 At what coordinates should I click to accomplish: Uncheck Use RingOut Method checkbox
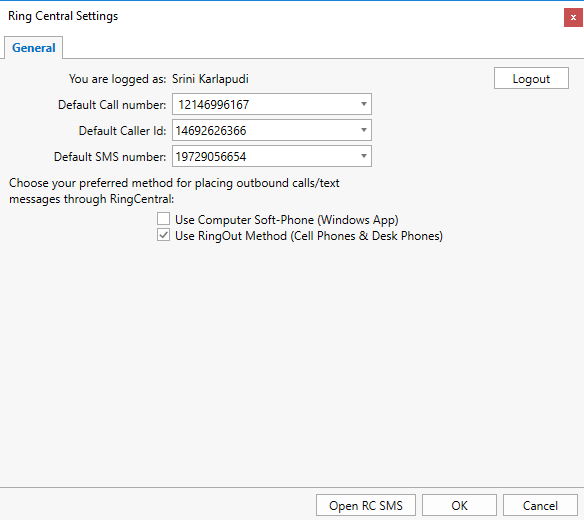tap(164, 235)
